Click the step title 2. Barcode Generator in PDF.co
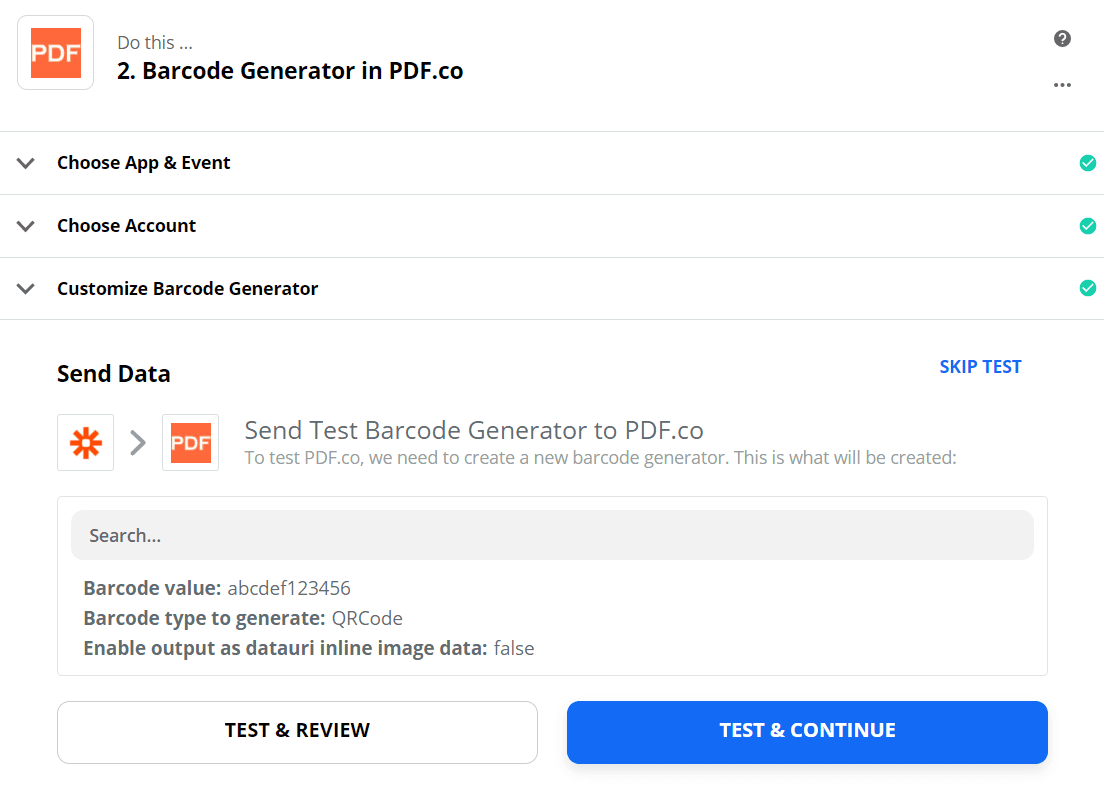This screenshot has width=1104, height=791. point(289,70)
